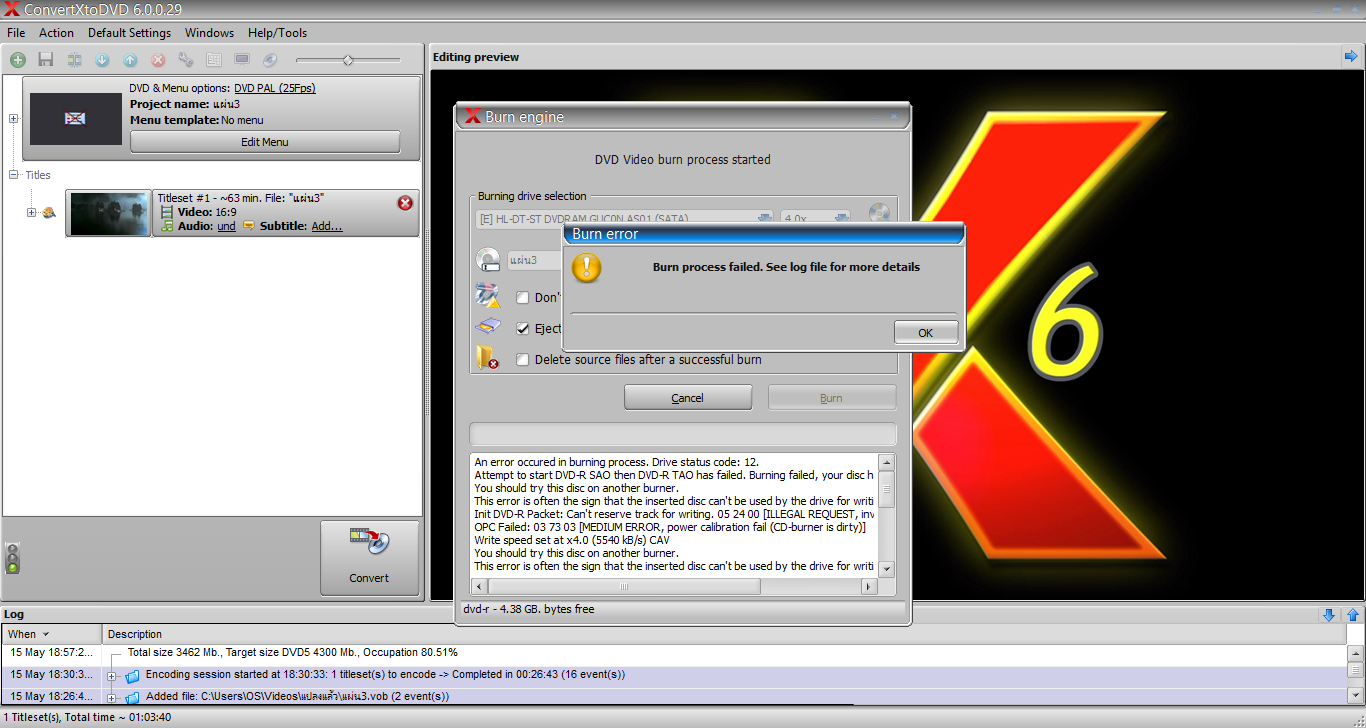1366x728 pixels.
Task: Click the disc refresh icon in Burn engine
Action: [879, 214]
